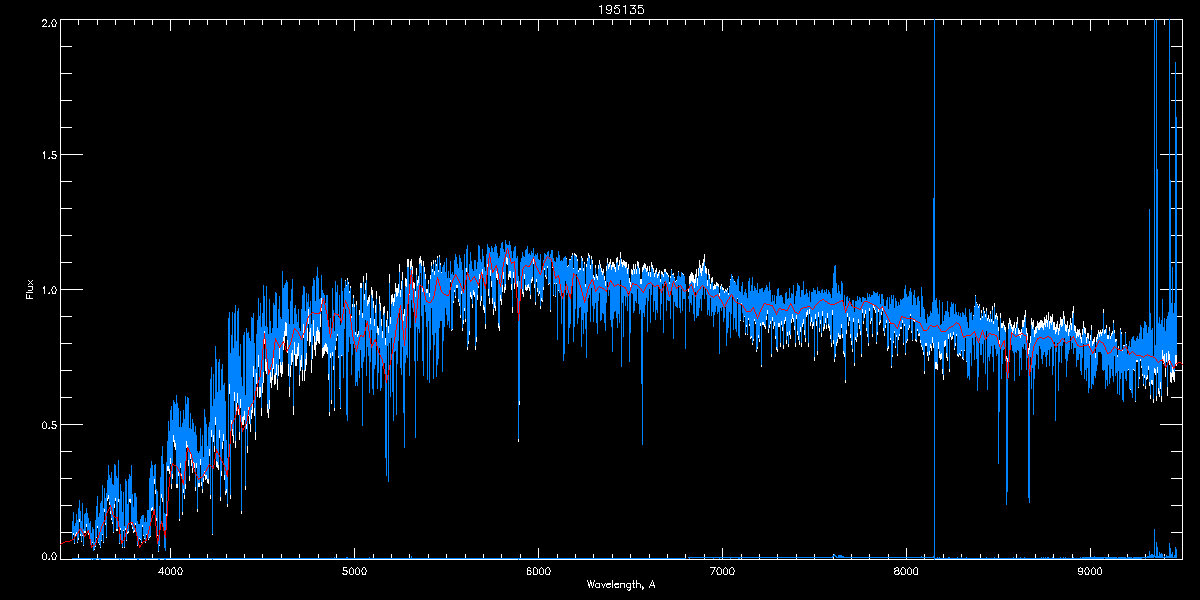Click the 5000 wavelength tick label
Image resolution: width=1200 pixels, height=600 pixels.
point(354,572)
